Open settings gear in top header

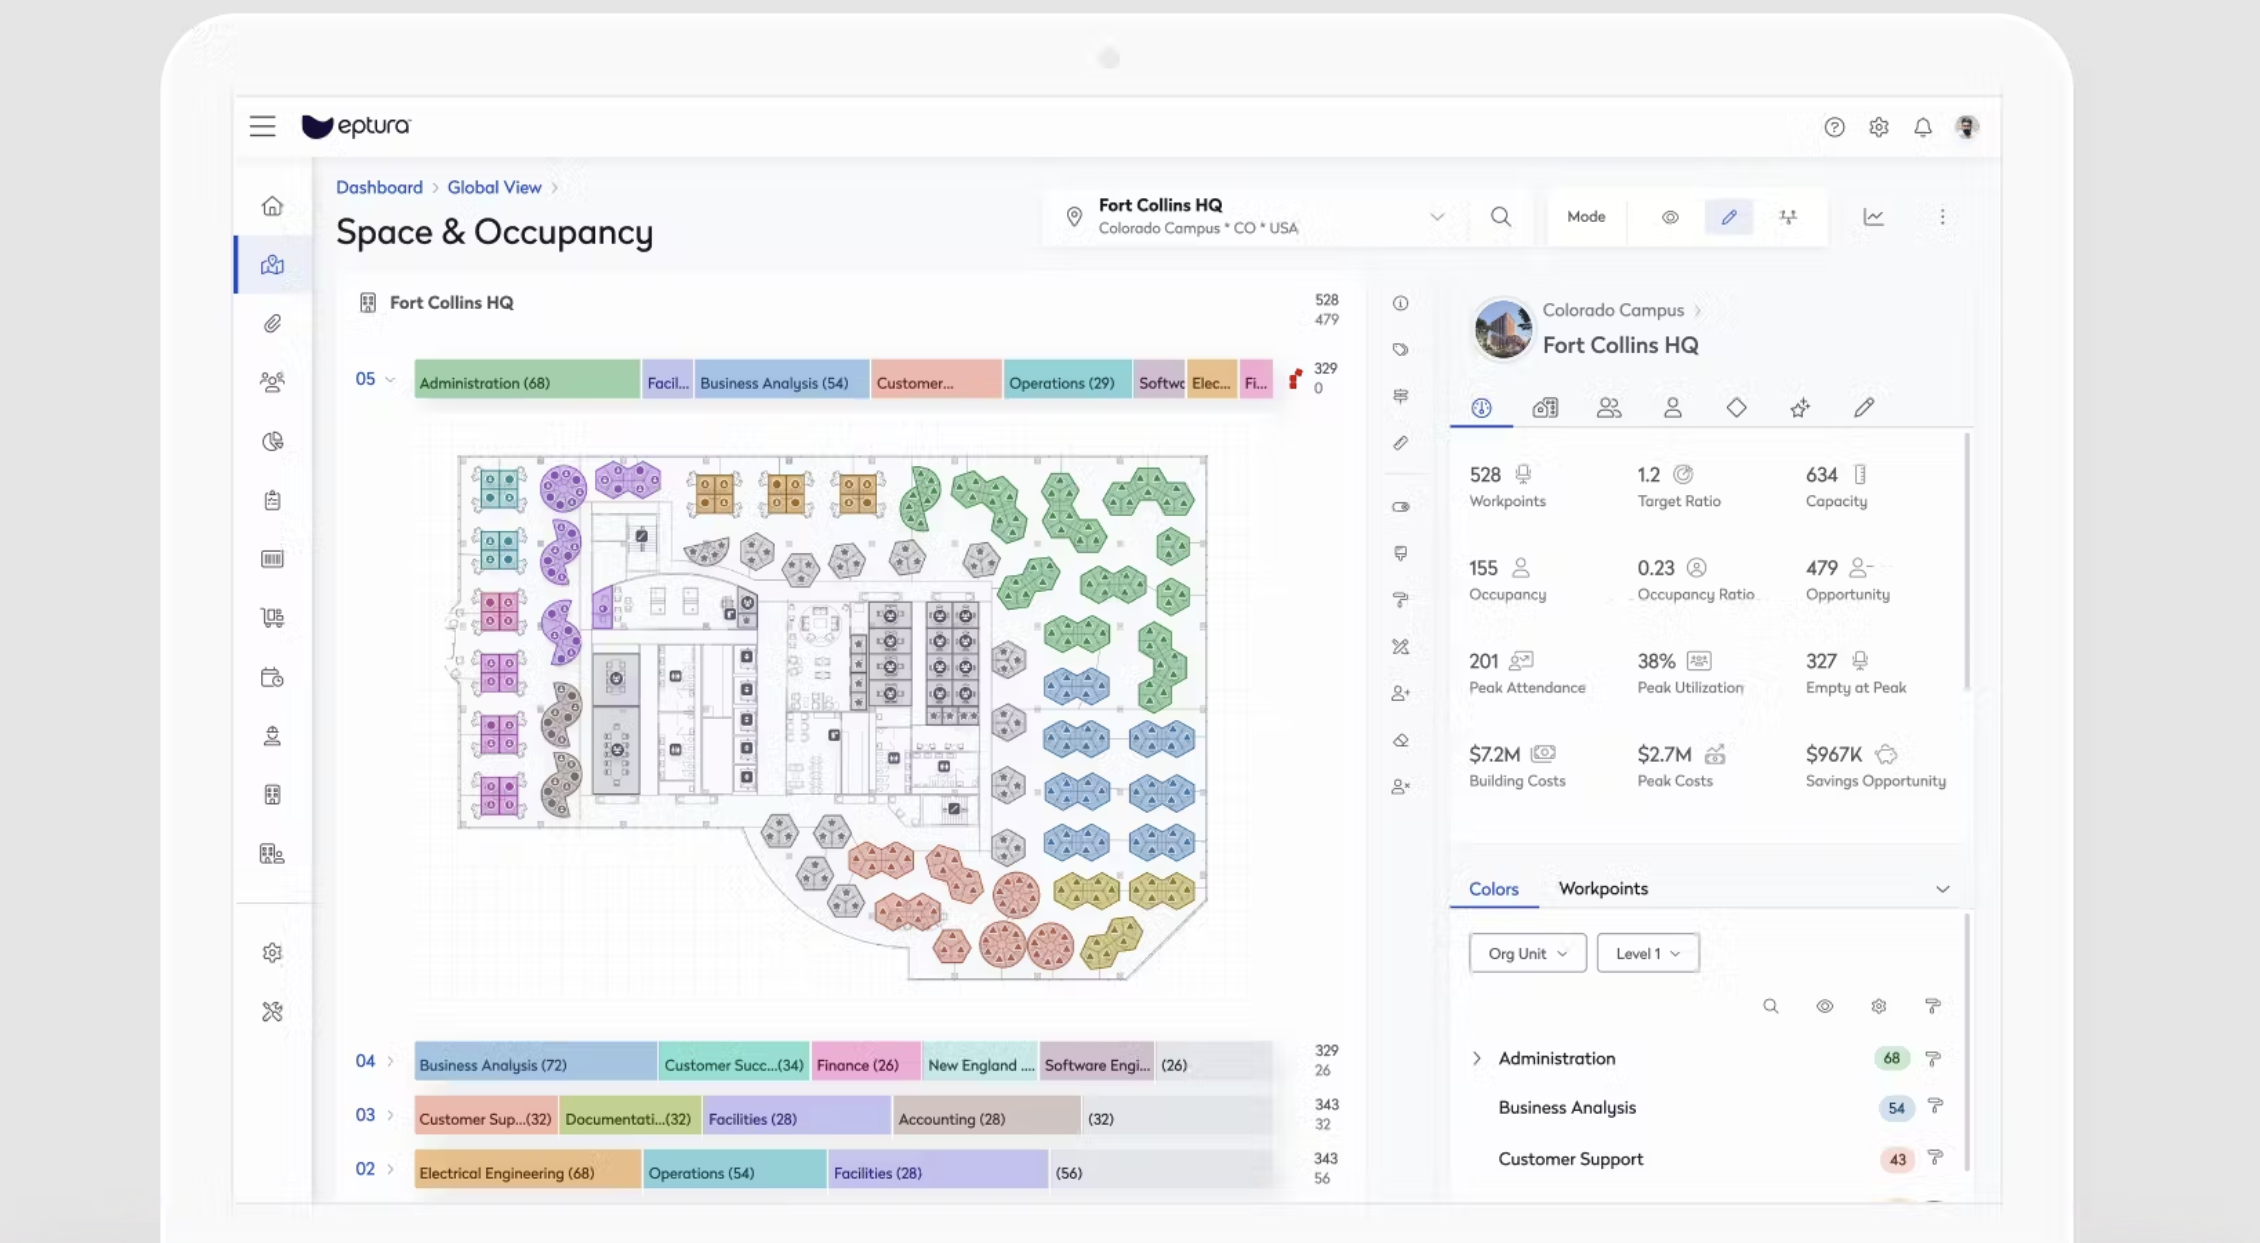coord(1879,127)
